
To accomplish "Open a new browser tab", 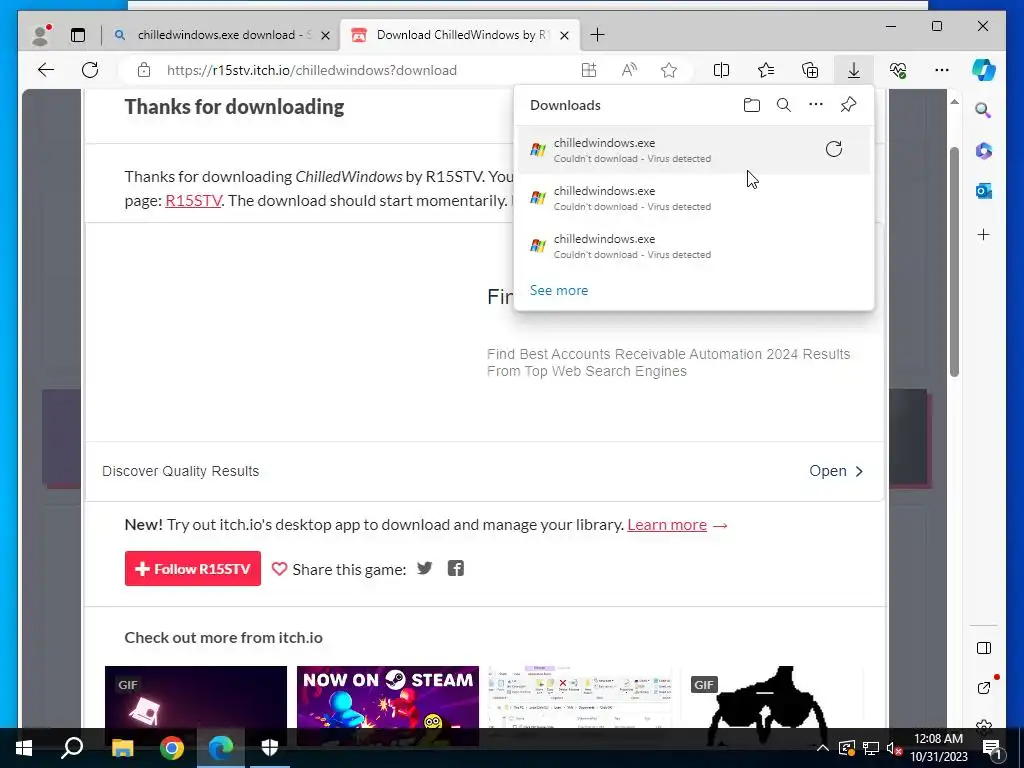I will pos(597,35).
